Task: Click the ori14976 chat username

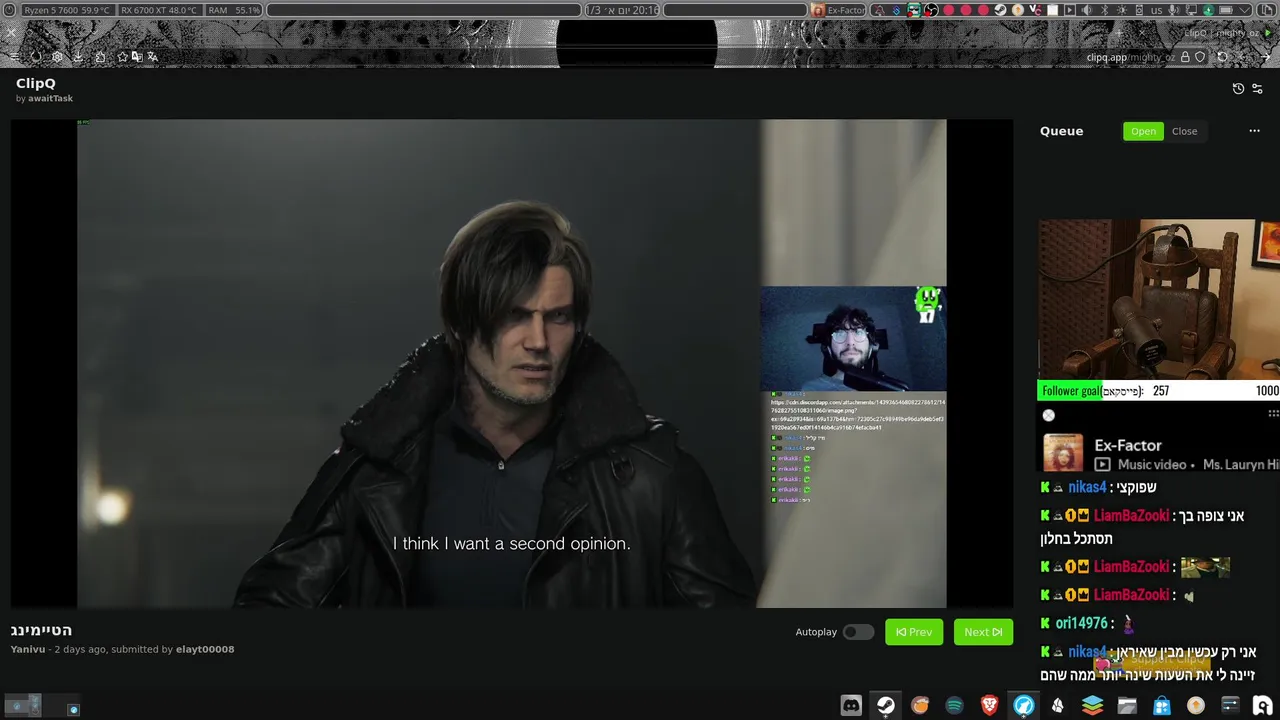Action: (x=1082, y=623)
